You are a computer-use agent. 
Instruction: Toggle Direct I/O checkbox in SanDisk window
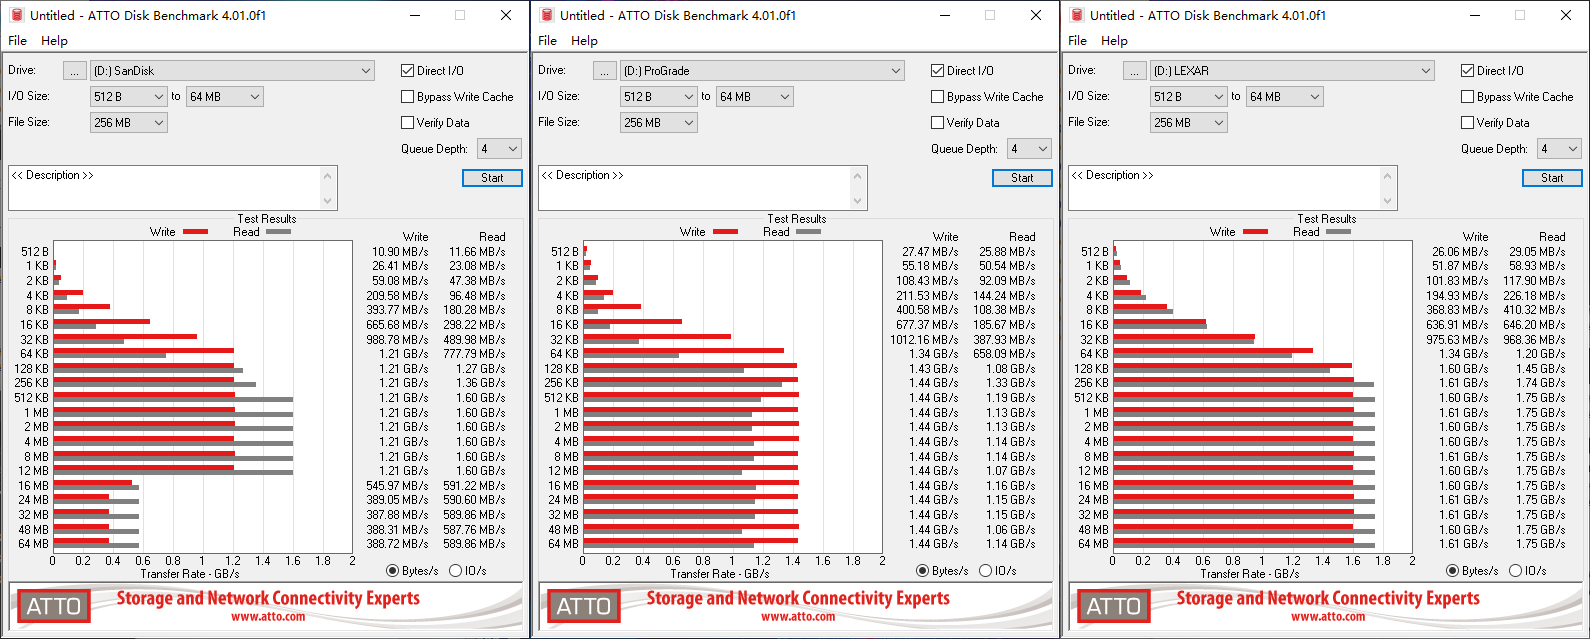tap(408, 71)
